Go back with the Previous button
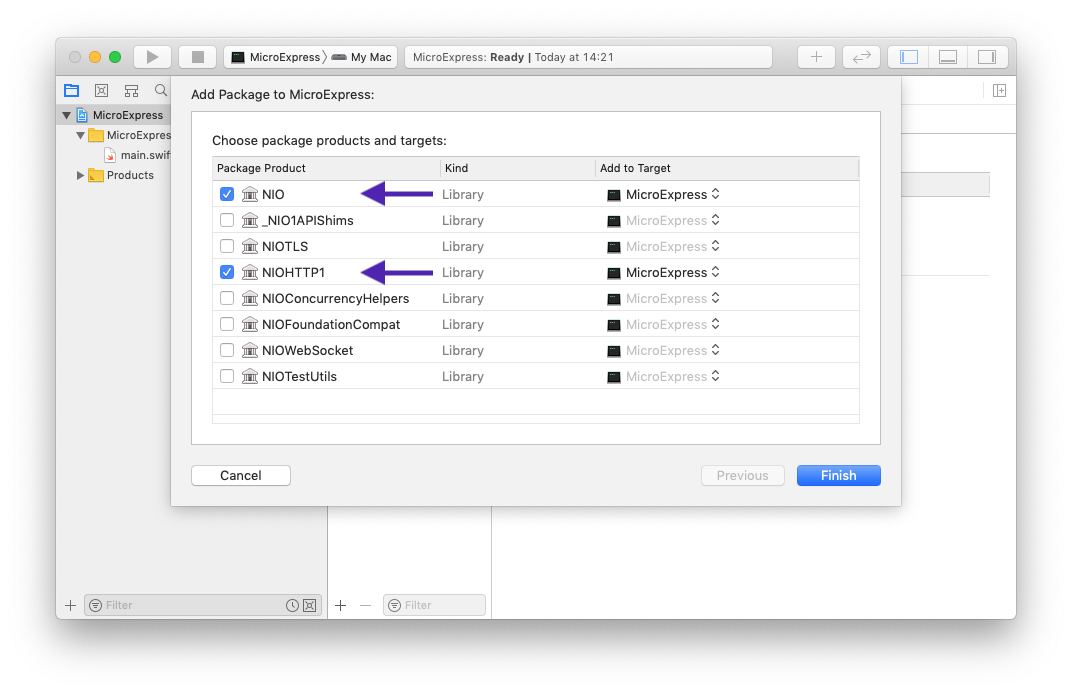This screenshot has width=1072, height=693. coord(742,475)
